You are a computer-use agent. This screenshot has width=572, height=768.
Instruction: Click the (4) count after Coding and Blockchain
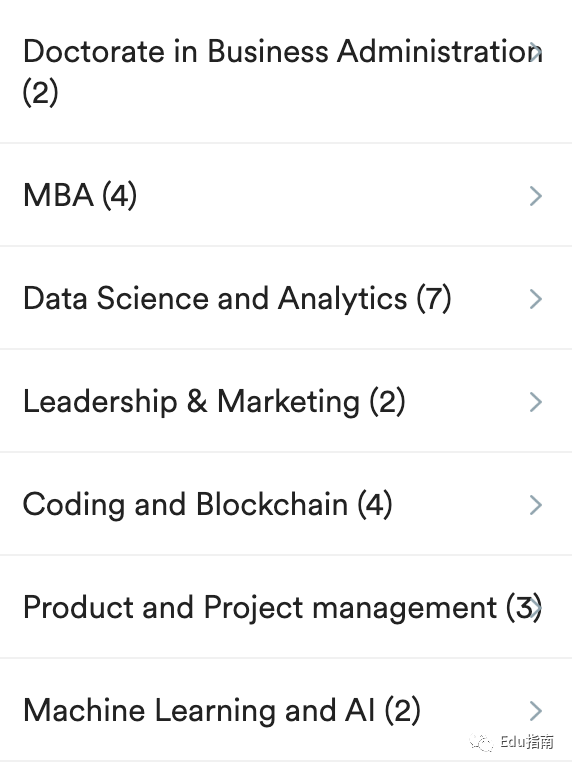click(375, 504)
